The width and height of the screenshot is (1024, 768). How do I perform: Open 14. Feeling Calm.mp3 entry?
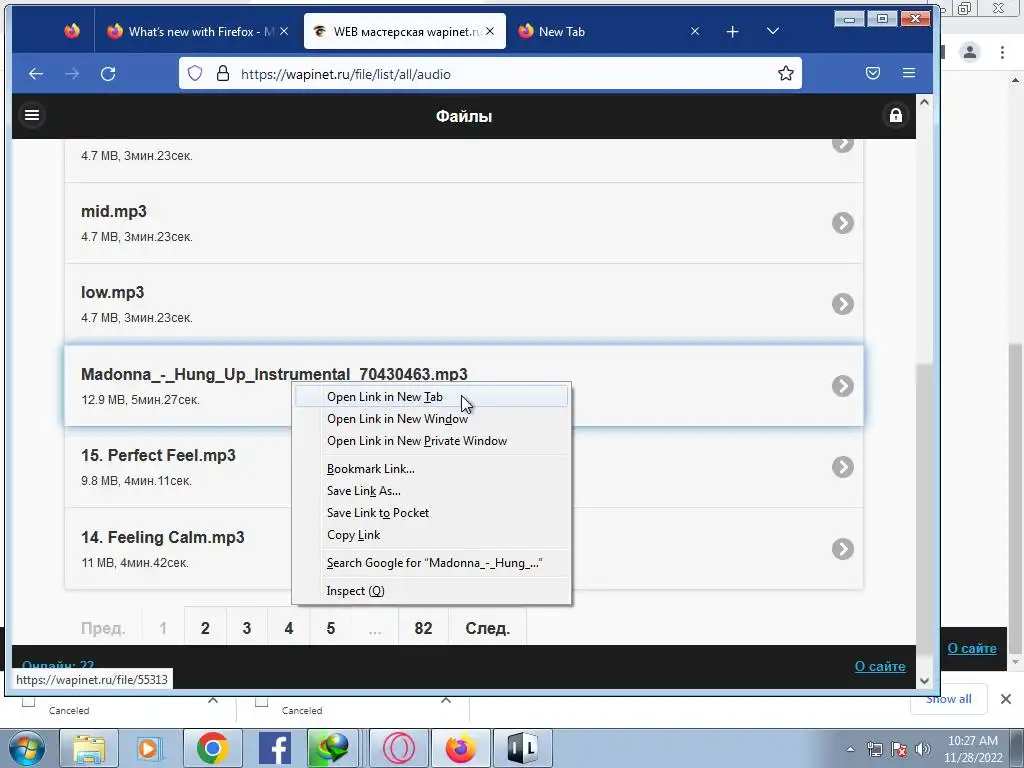coord(464,549)
